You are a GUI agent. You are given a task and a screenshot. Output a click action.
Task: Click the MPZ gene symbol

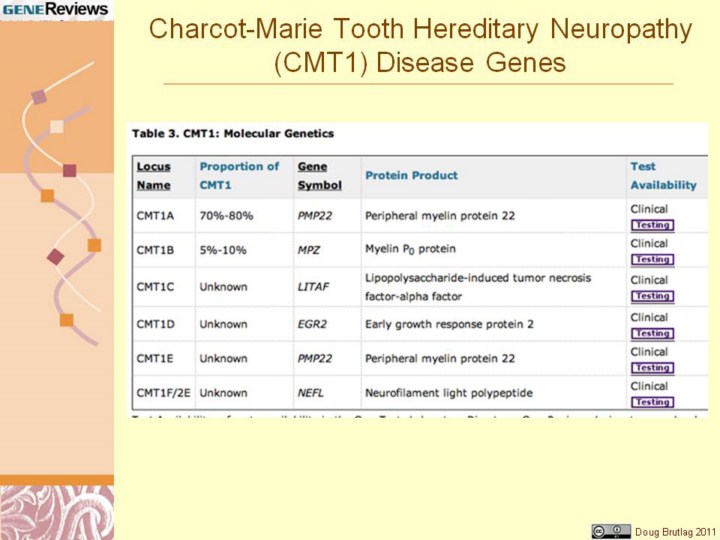tap(310, 250)
